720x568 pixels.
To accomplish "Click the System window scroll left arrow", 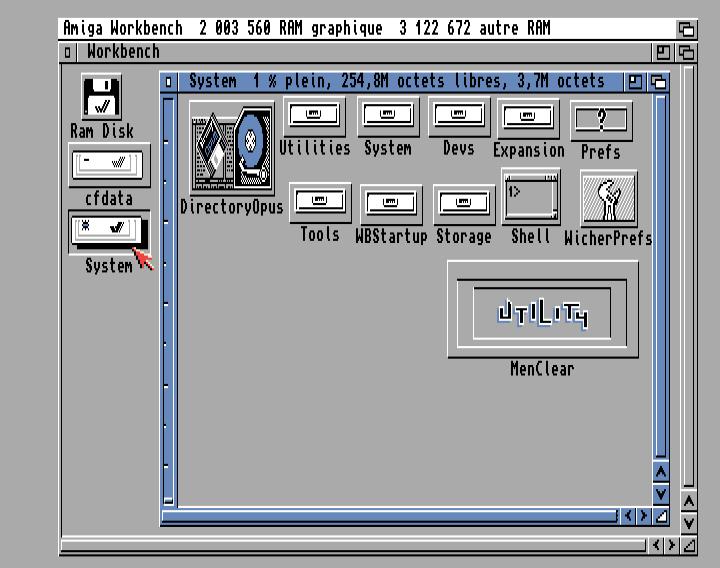I will point(628,516).
